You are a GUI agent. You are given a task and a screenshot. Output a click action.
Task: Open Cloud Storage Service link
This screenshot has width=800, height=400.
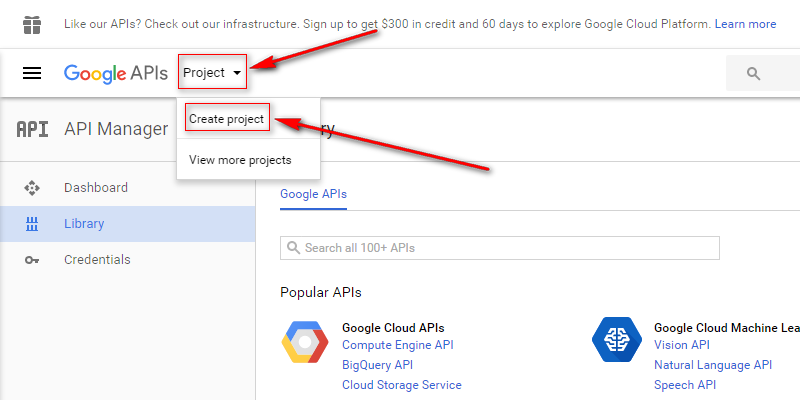tap(401, 385)
